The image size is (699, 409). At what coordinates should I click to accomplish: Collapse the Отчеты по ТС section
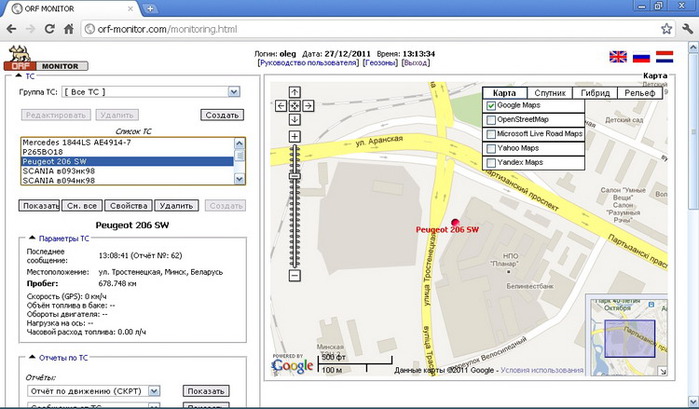click(32, 357)
